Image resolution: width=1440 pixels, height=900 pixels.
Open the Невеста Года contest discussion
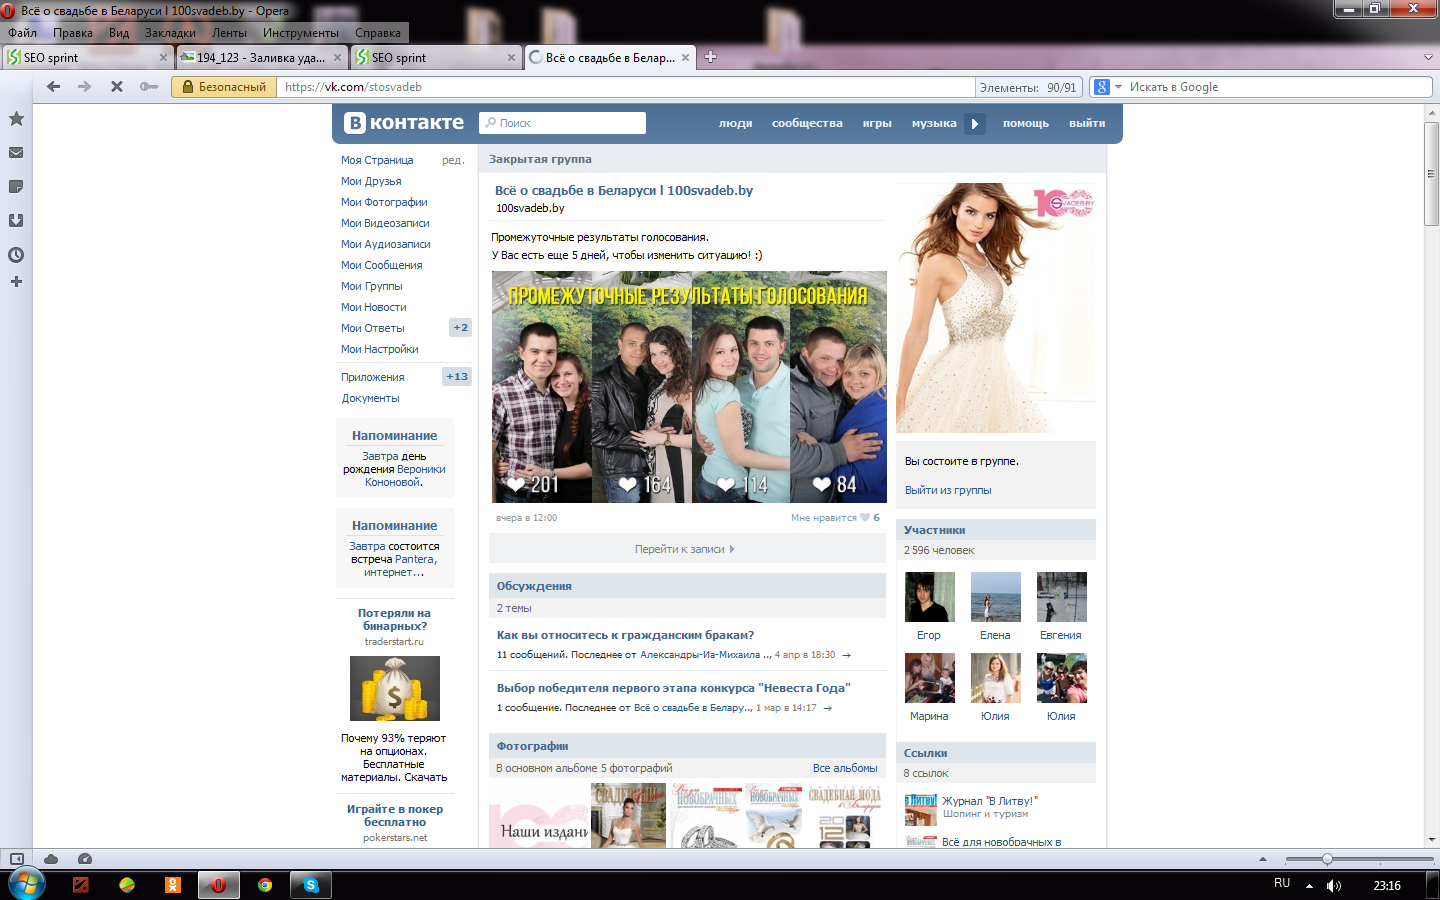pyautogui.click(x=673, y=688)
